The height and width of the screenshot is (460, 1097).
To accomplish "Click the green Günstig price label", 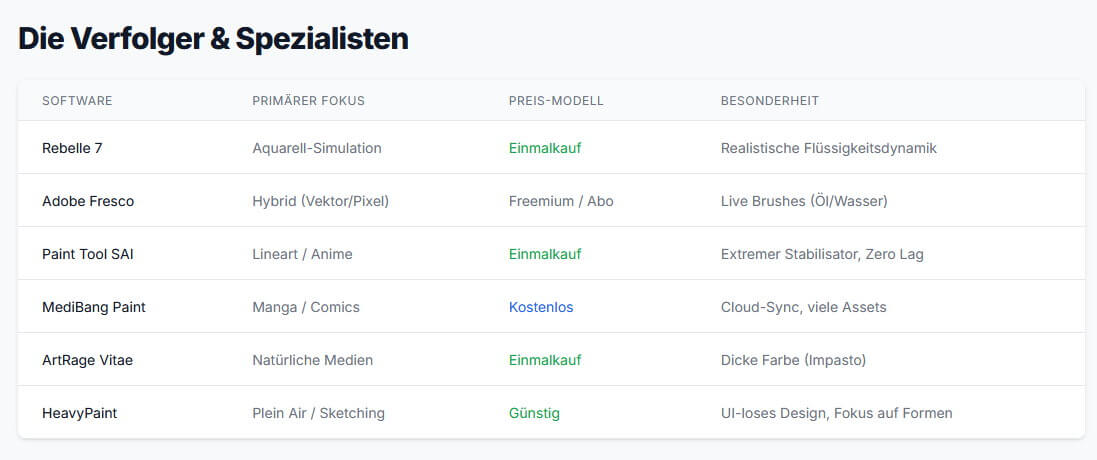I will [x=535, y=413].
